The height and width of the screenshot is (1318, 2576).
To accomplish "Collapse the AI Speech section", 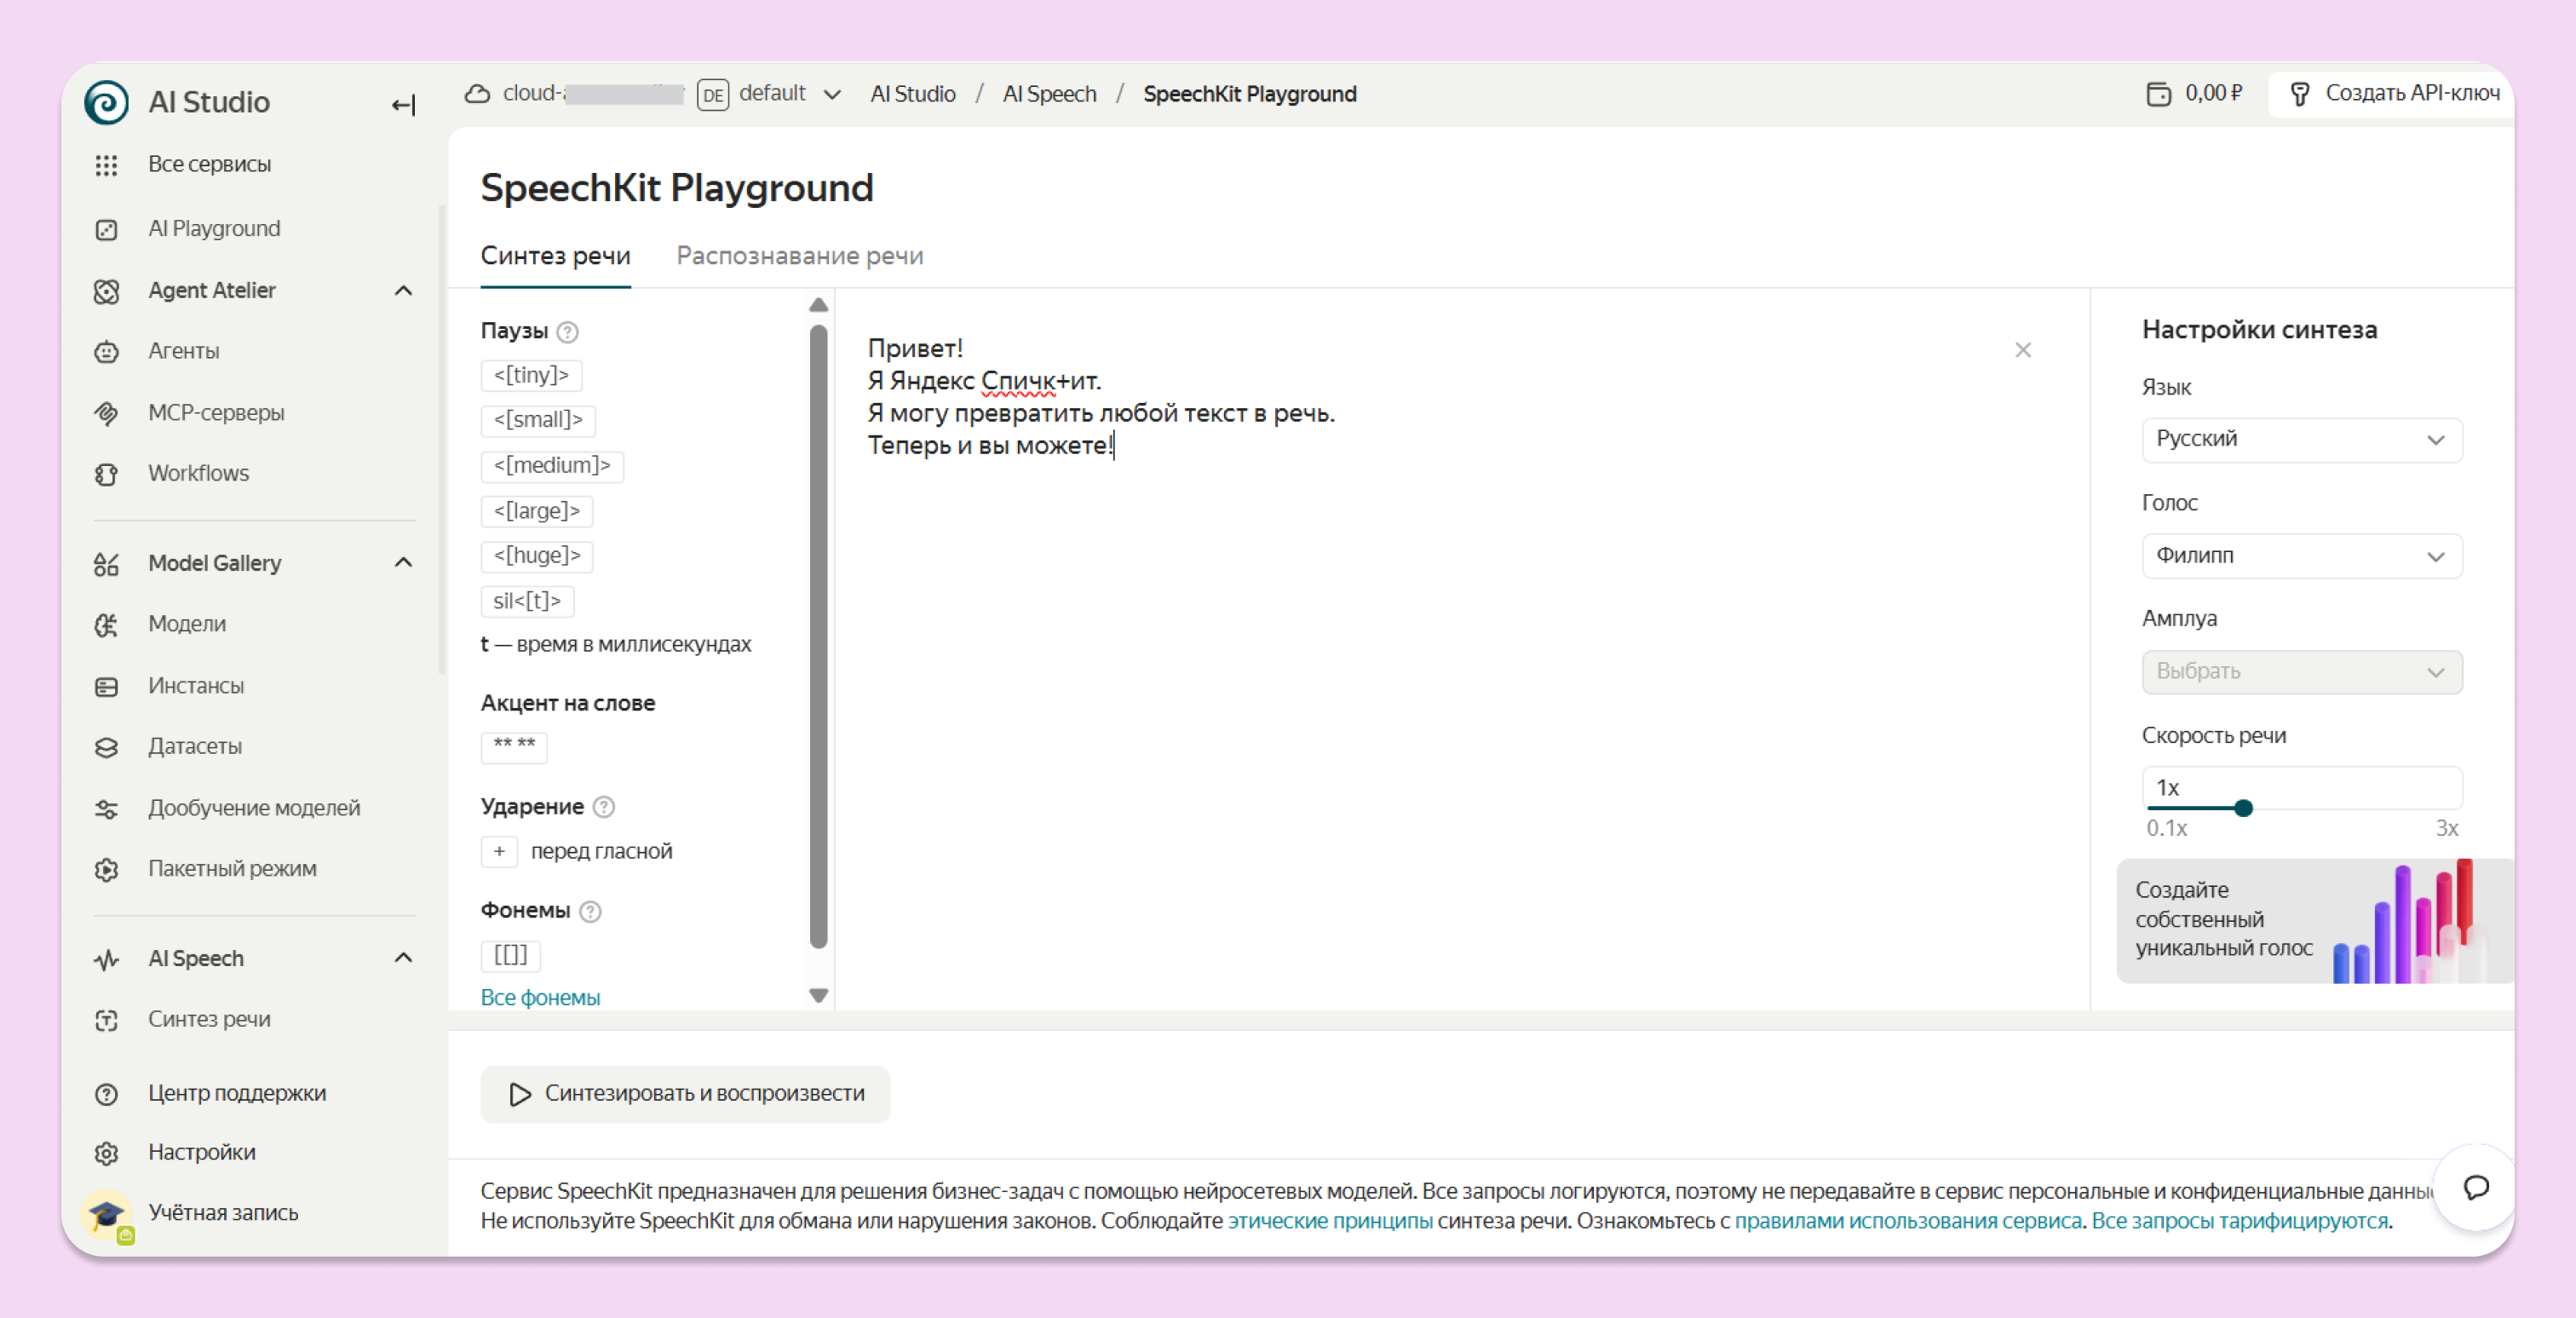I will click(403, 958).
